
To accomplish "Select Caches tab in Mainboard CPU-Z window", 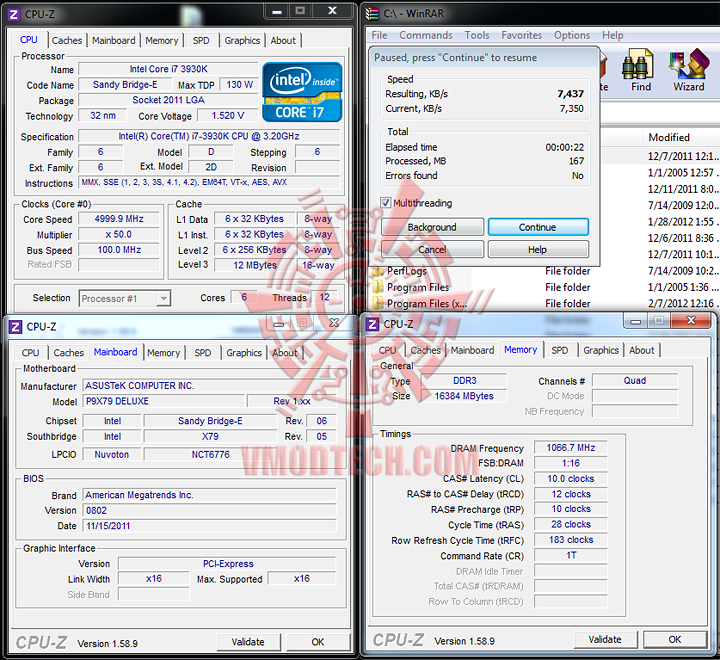I will click(68, 353).
